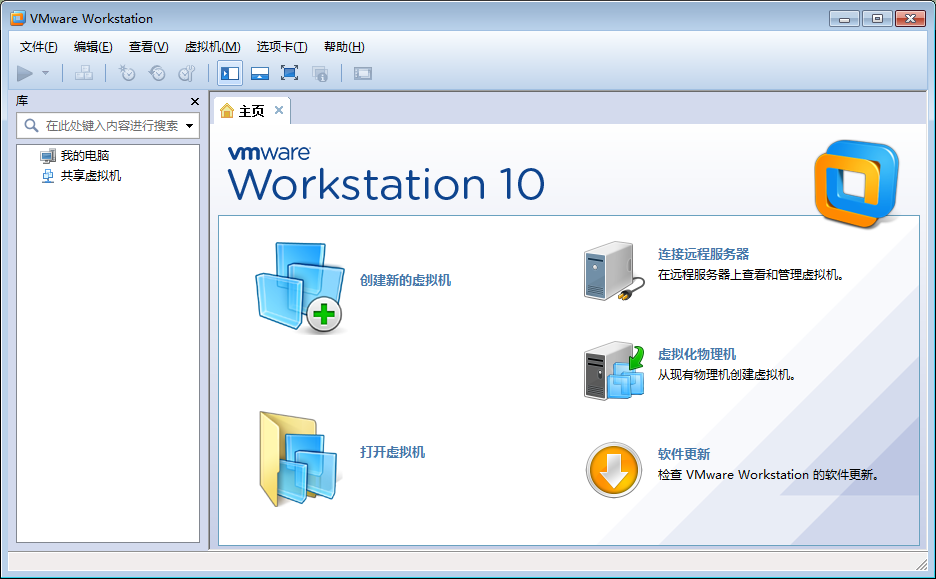
Task: Click text 检查 VMware Workstation 的软件更新。
Action: [768, 475]
